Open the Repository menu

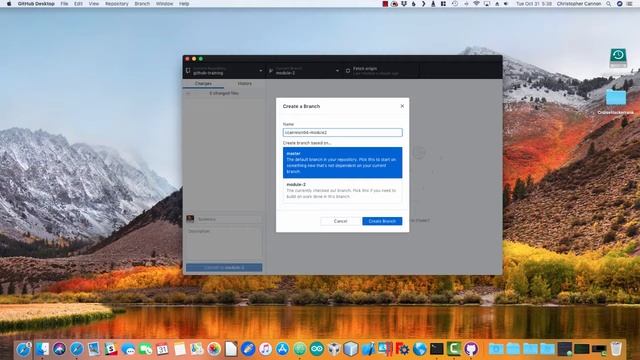pos(117,4)
